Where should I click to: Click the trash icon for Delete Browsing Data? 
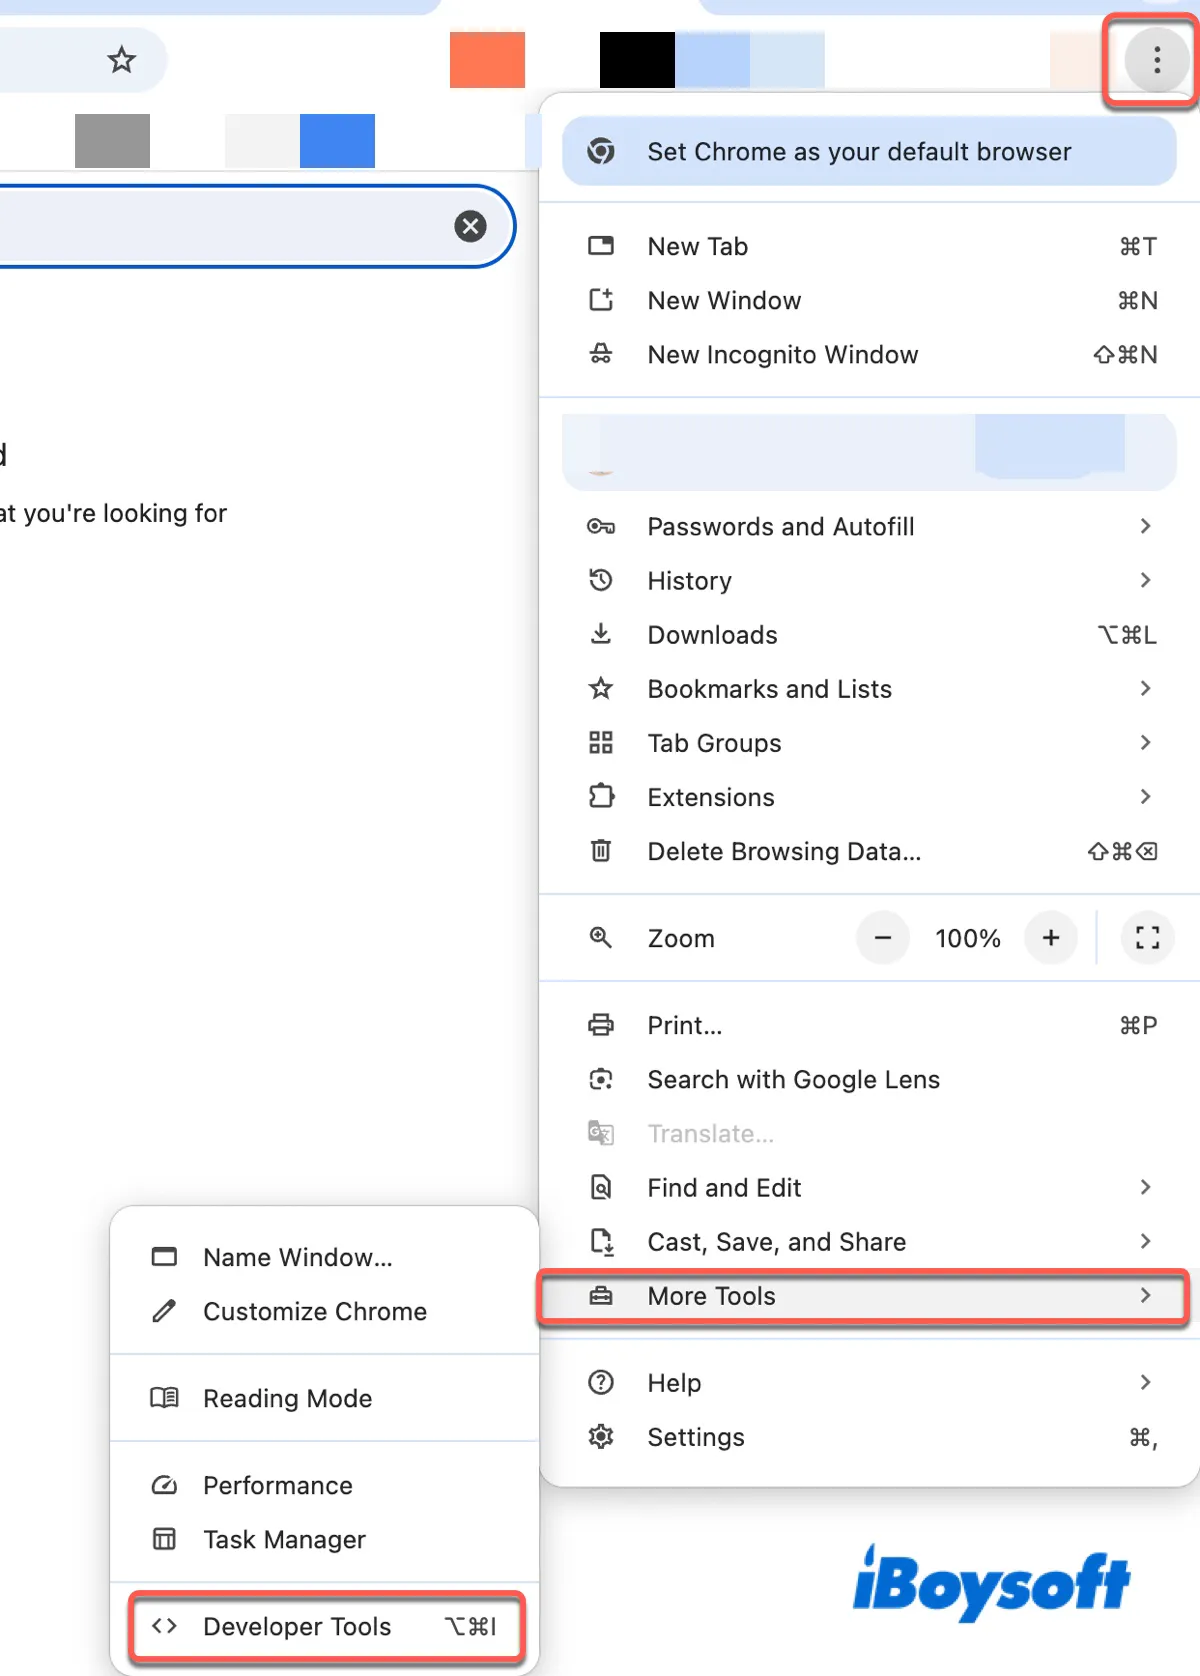tap(601, 850)
